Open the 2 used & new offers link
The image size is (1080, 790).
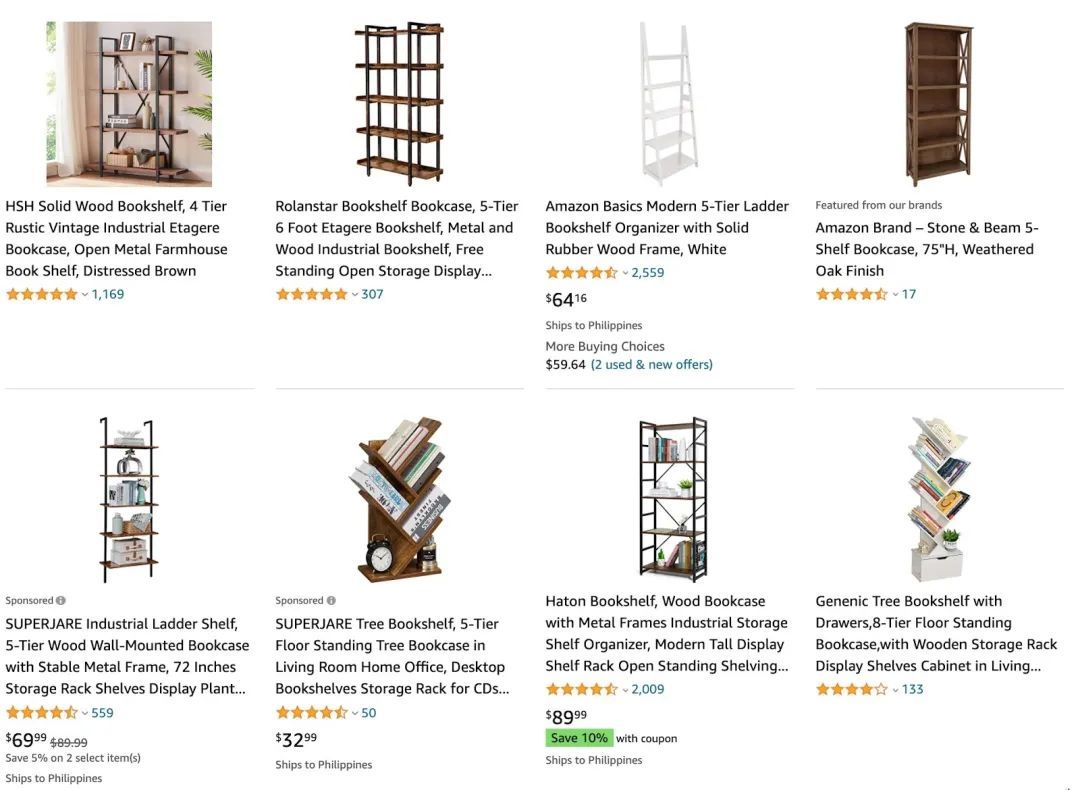click(x=651, y=365)
